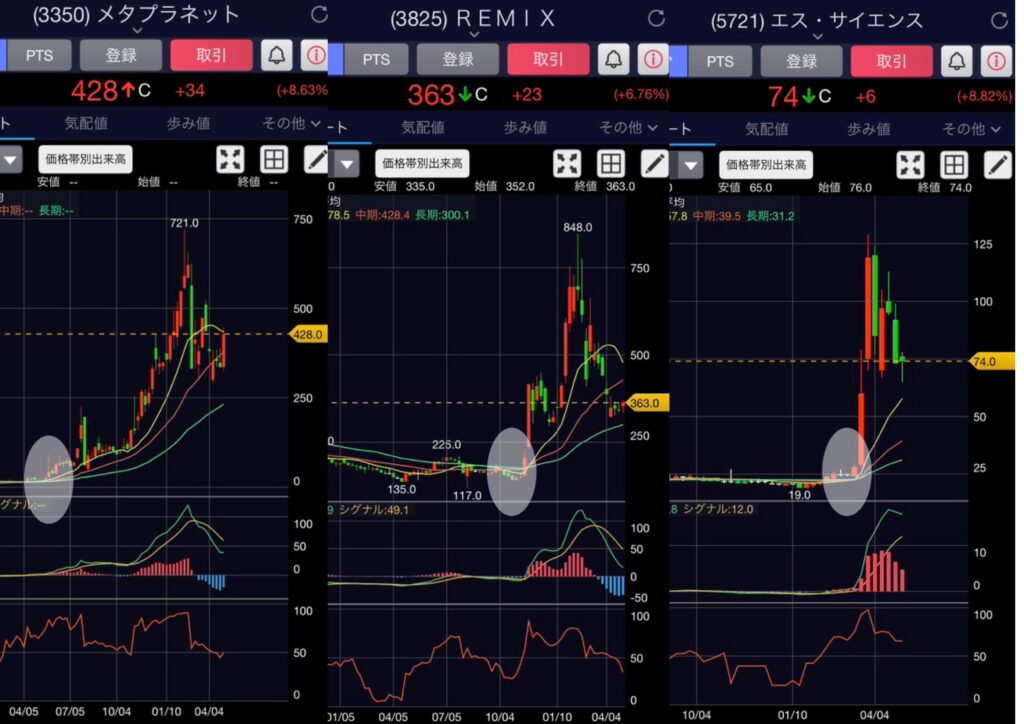Toggle 価格帯別出来高 in REMIX chart

coord(422,163)
